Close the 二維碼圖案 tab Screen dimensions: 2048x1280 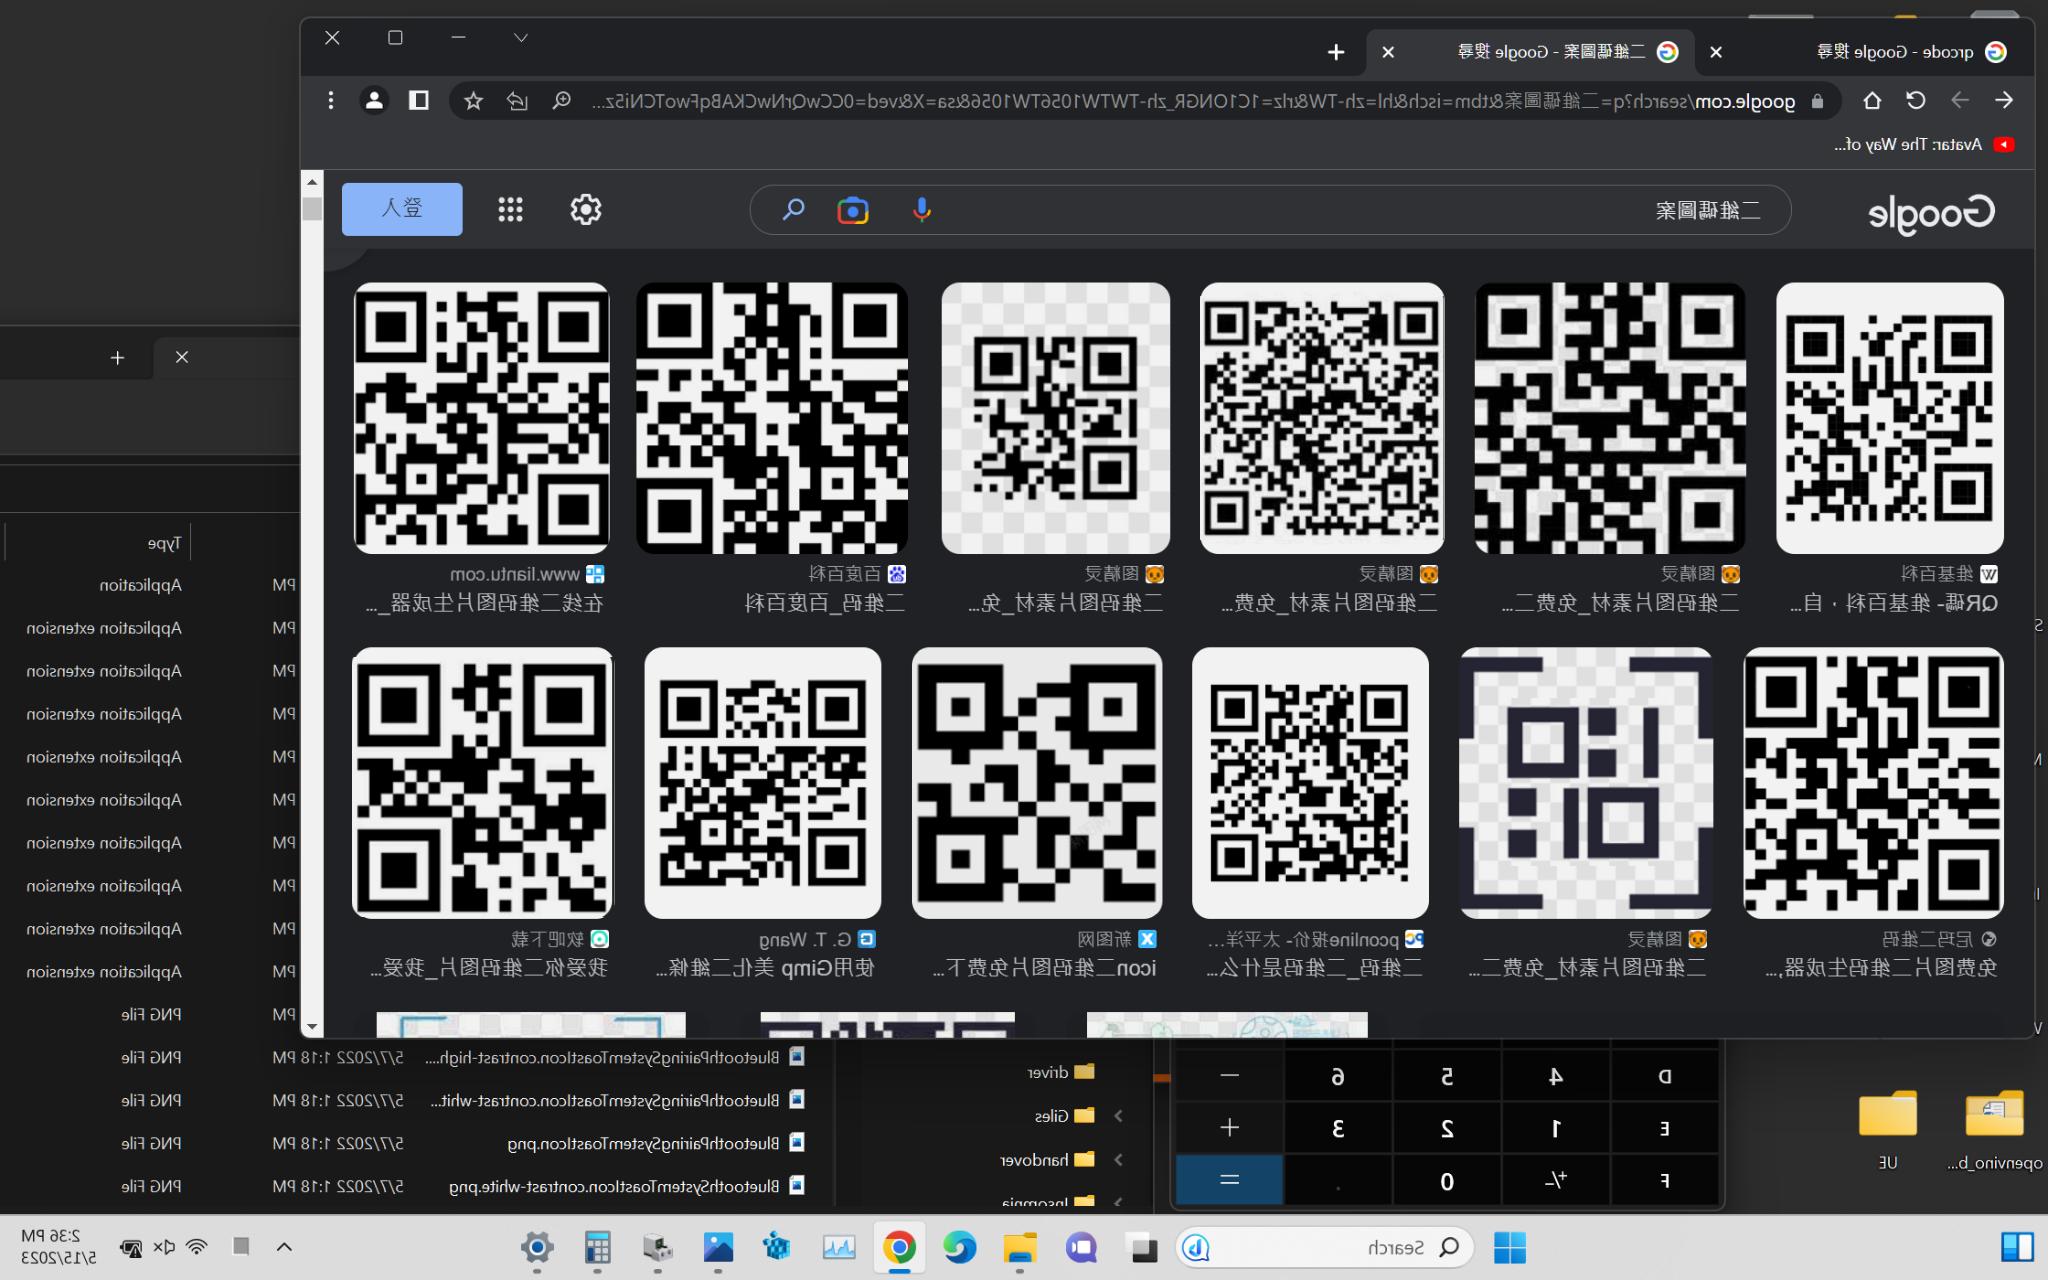click(x=1388, y=52)
